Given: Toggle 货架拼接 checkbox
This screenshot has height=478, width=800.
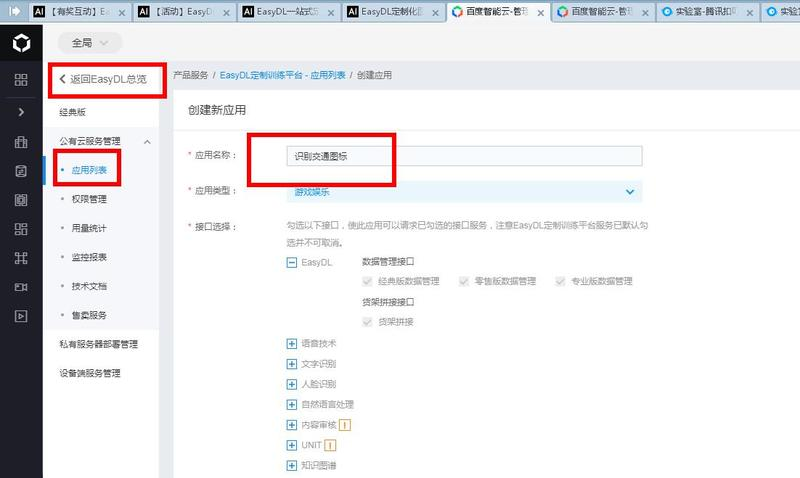Looking at the screenshot, I should tap(367, 322).
